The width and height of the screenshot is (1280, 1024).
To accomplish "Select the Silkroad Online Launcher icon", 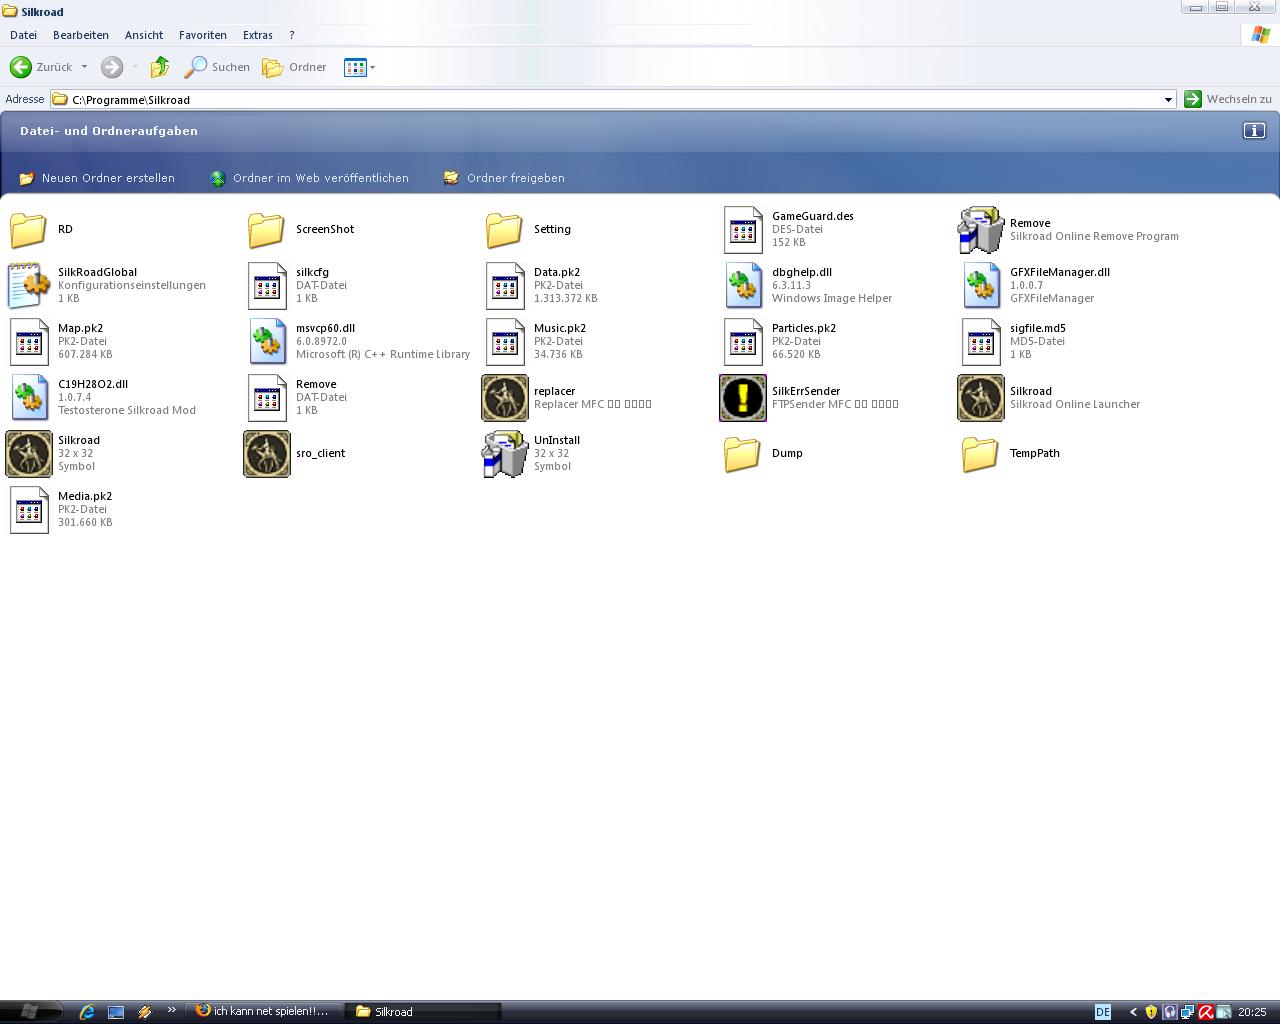I will point(981,398).
